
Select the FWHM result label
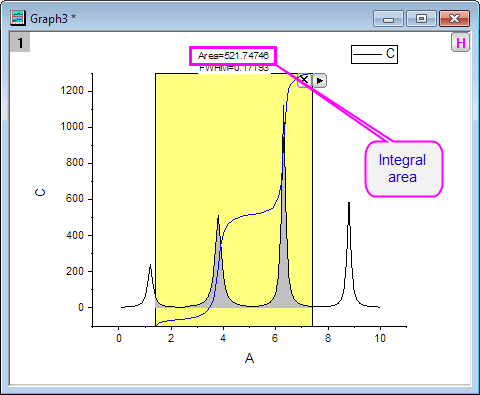pyautogui.click(x=234, y=68)
